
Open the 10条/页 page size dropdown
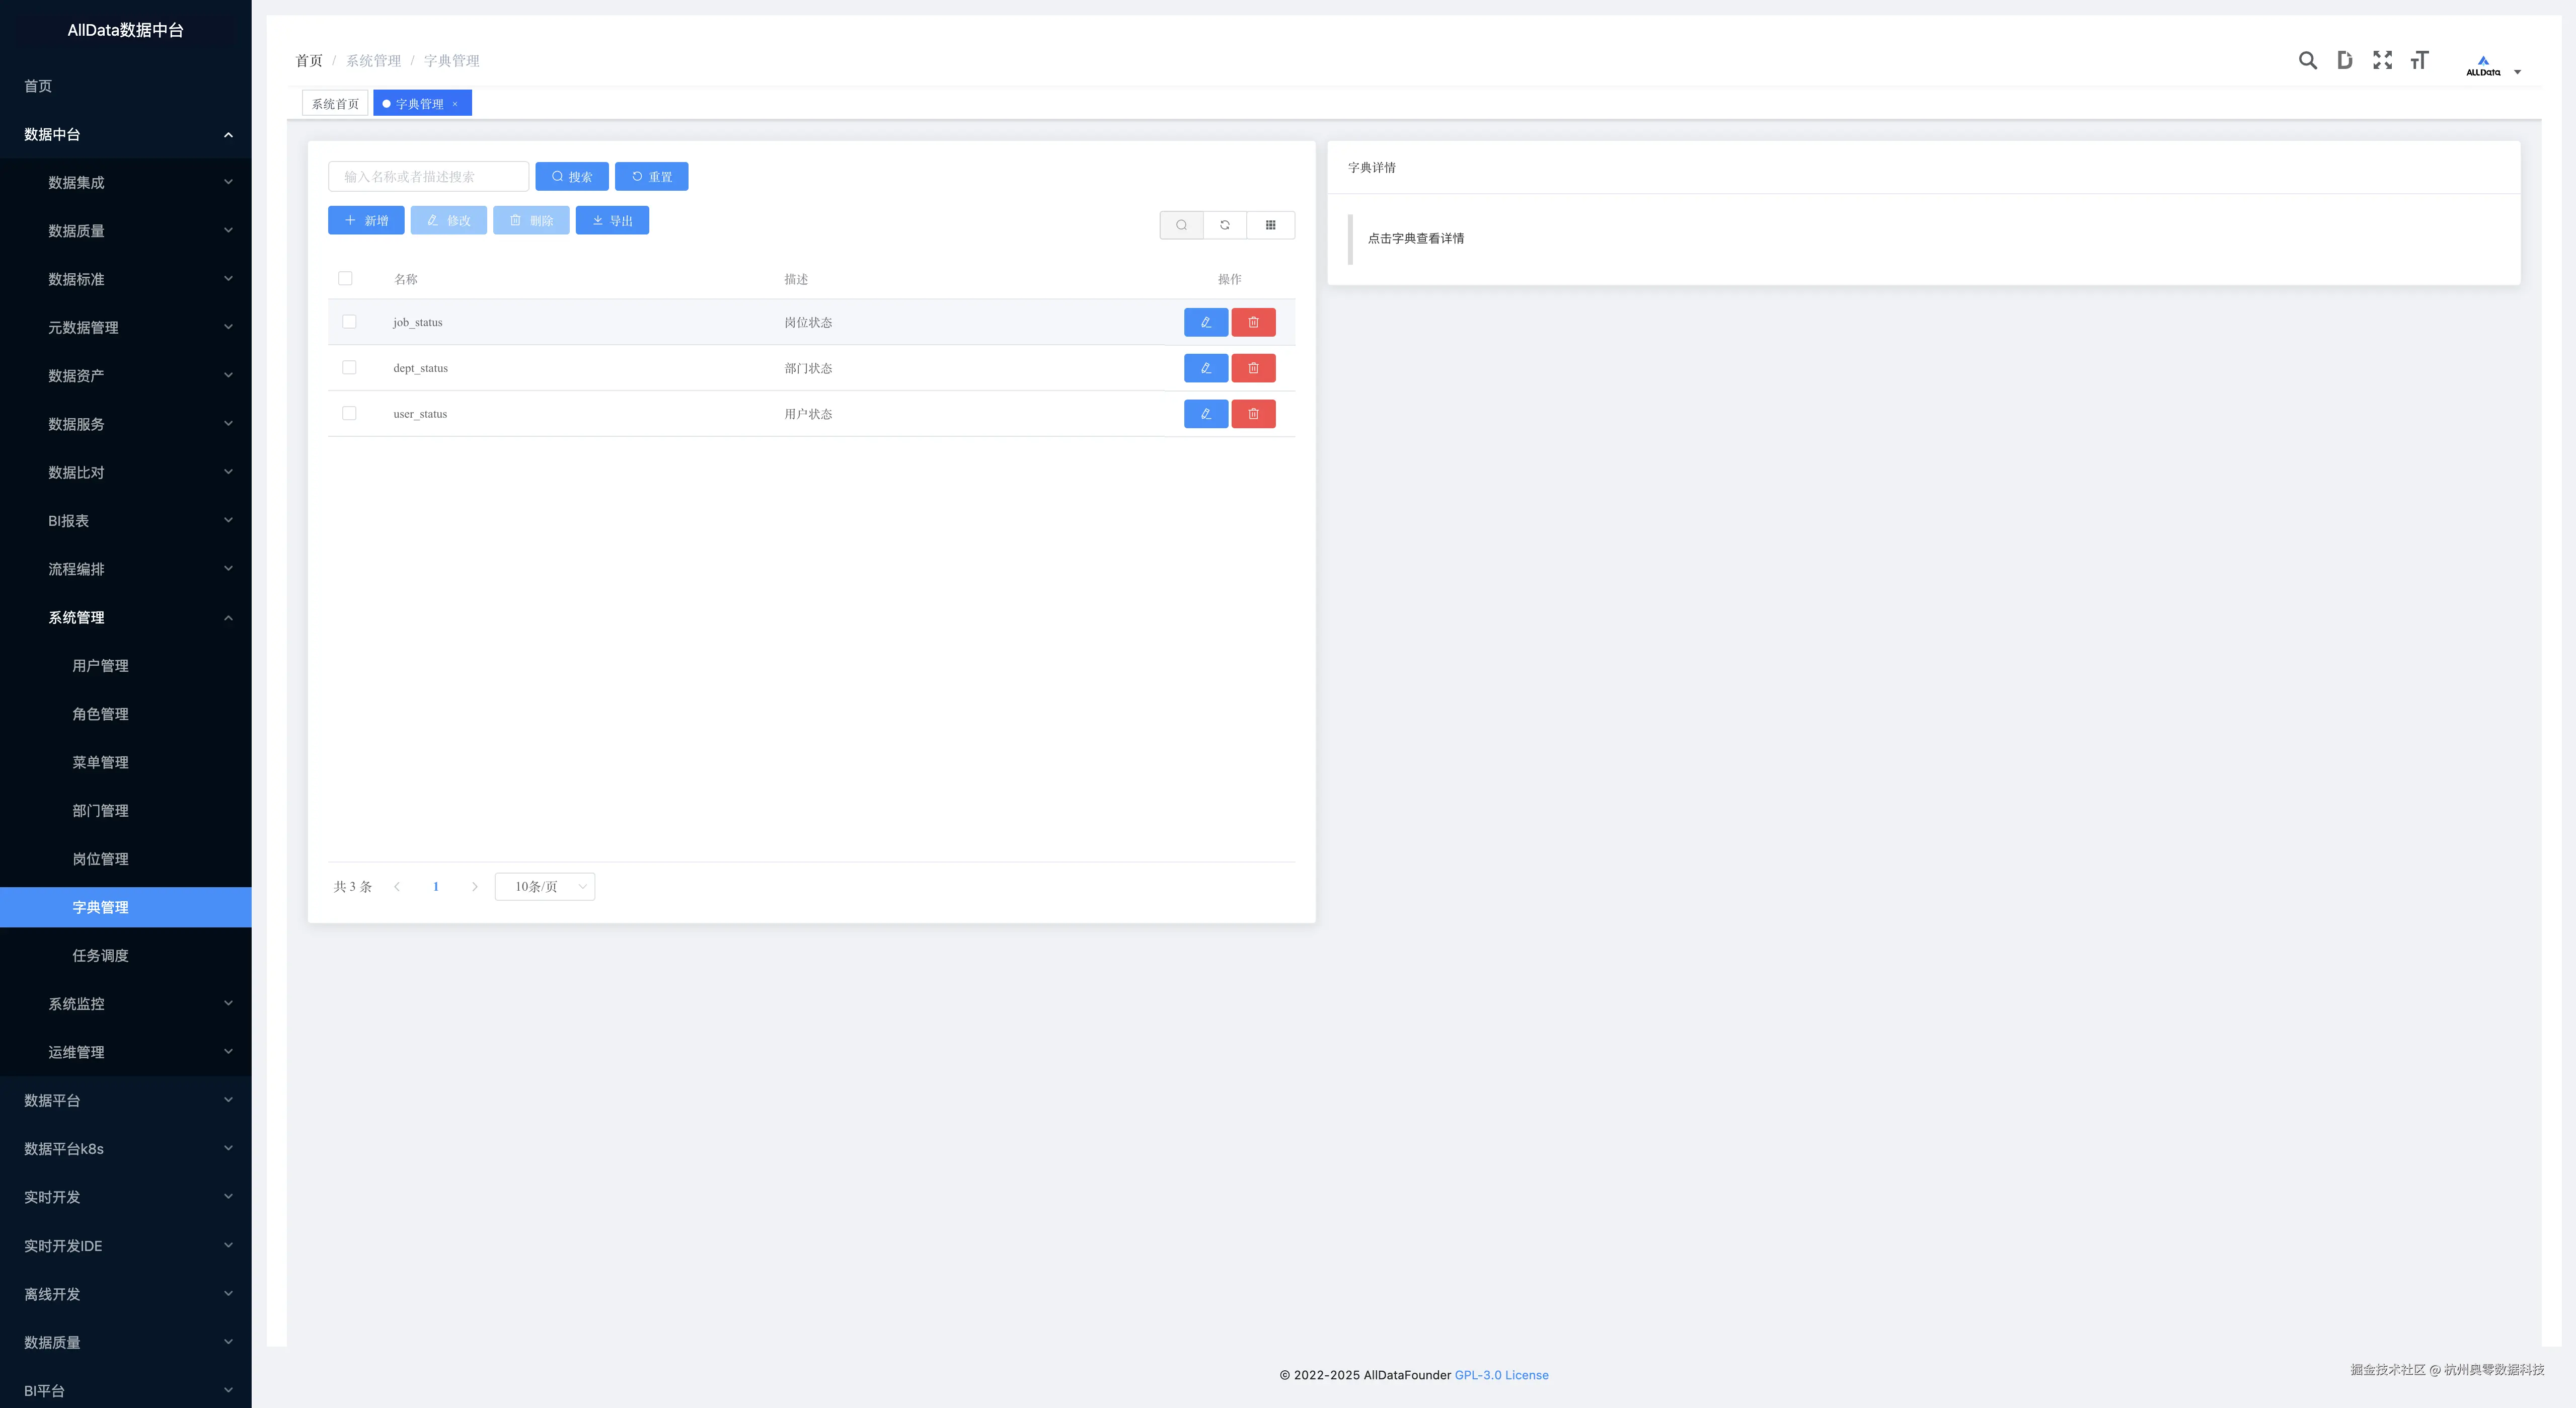coord(545,887)
